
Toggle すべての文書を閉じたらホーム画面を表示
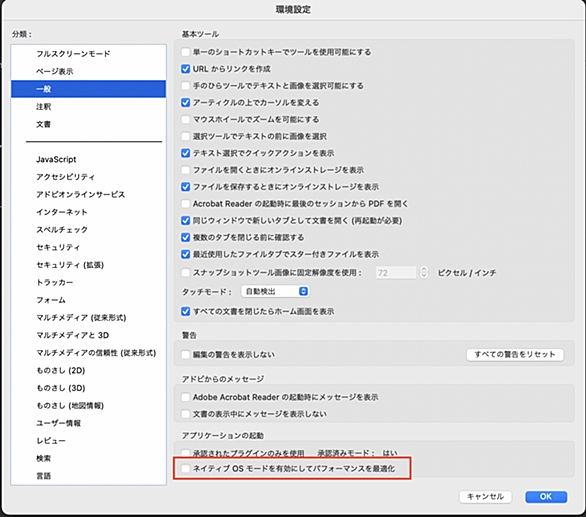pyautogui.click(x=185, y=311)
